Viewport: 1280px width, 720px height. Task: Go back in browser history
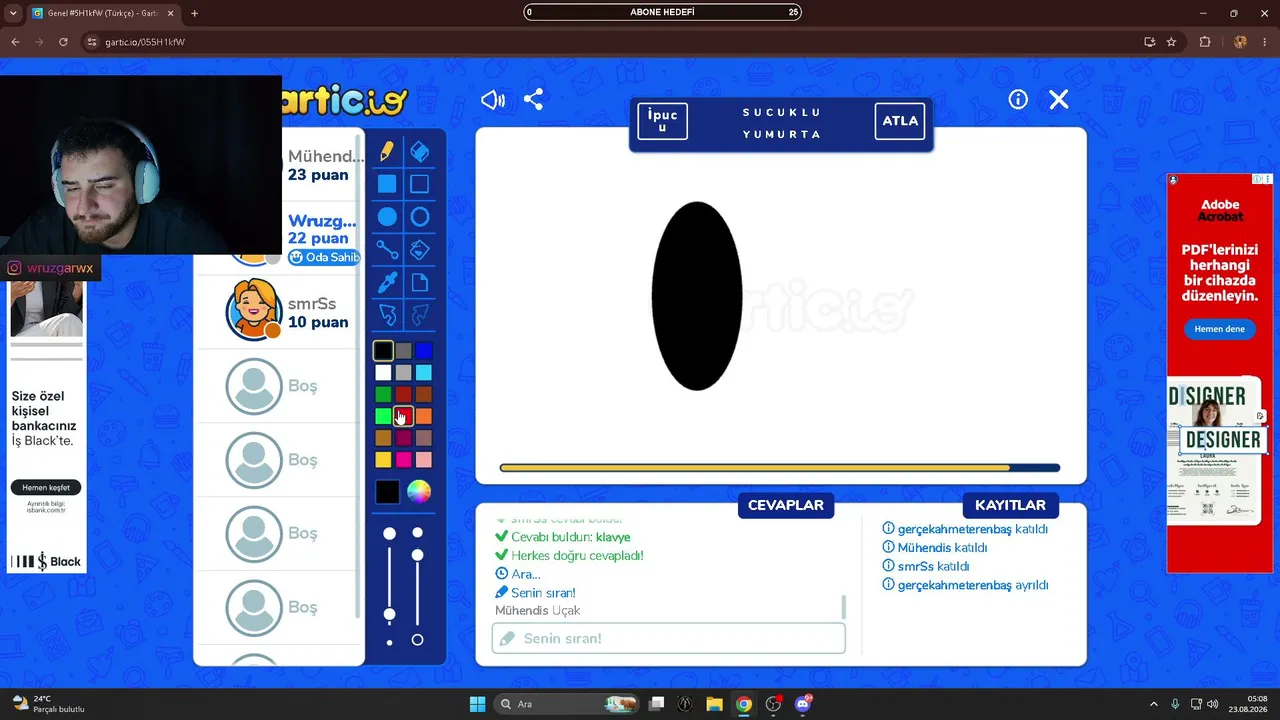(x=15, y=42)
